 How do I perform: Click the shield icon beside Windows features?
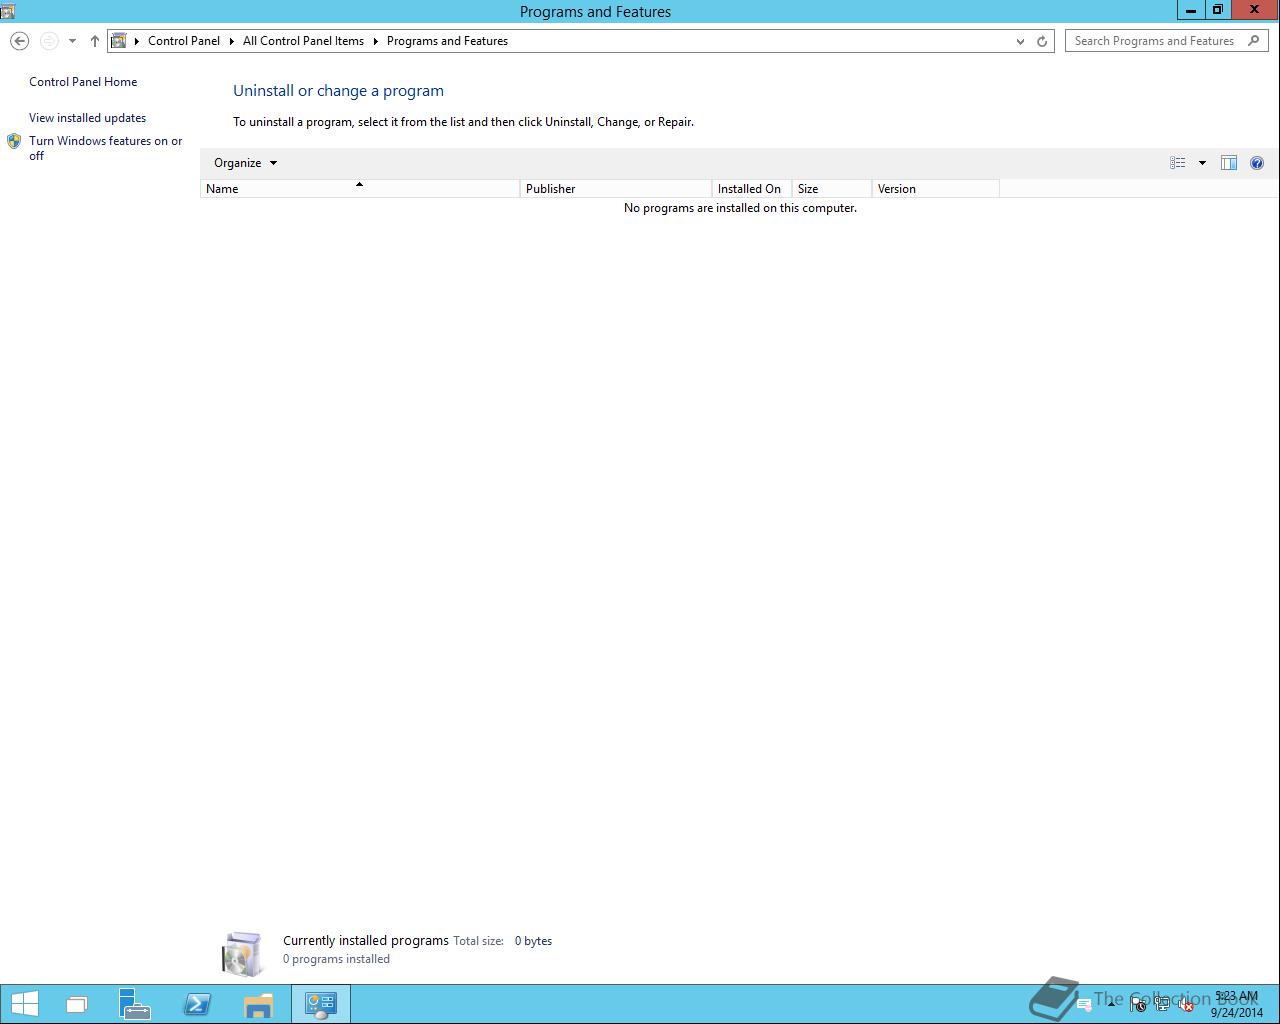tap(14, 142)
